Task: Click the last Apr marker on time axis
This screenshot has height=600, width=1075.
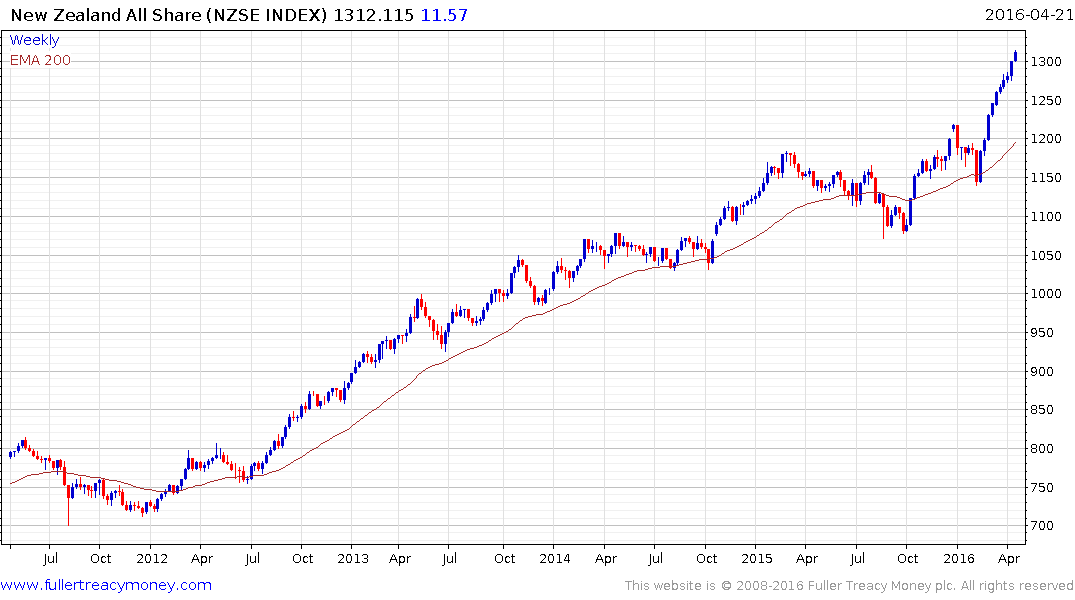Action: click(x=1008, y=559)
